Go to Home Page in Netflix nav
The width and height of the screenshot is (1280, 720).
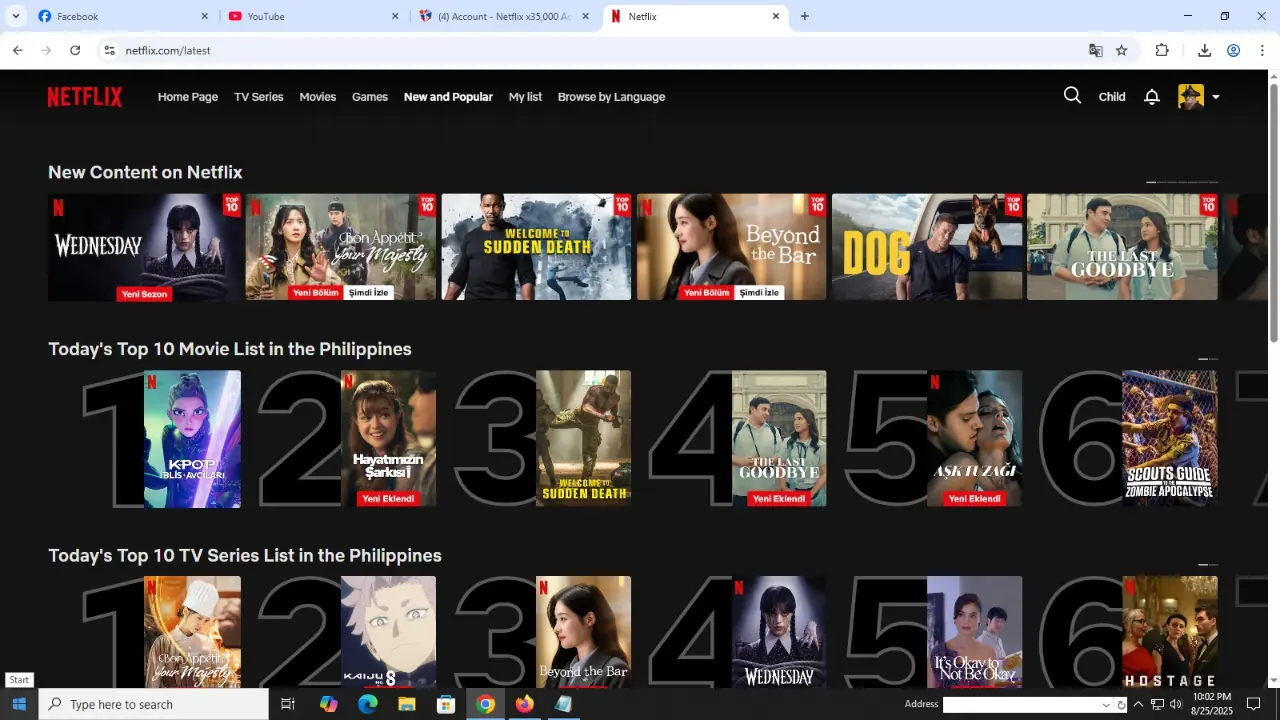tap(188, 97)
